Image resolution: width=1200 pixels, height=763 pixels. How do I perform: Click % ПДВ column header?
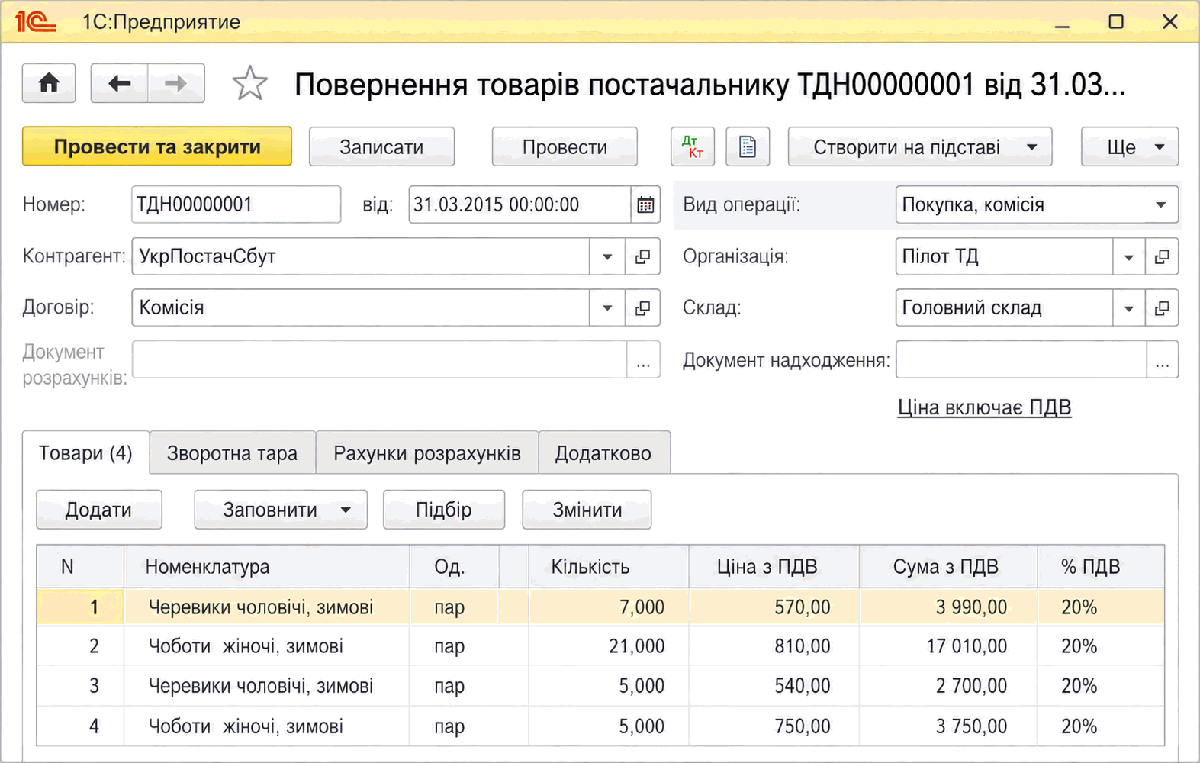[x=1101, y=567]
